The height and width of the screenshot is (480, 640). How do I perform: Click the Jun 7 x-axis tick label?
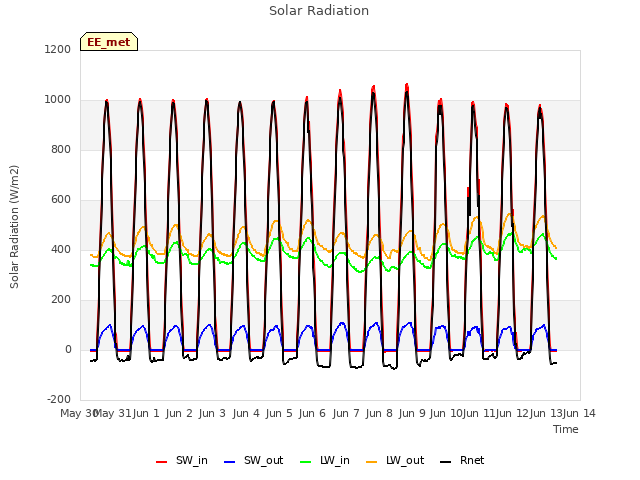click(x=346, y=413)
